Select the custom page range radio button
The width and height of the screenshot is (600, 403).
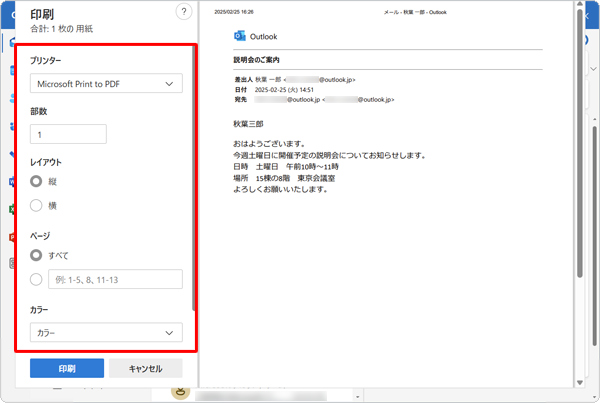tap(36, 279)
